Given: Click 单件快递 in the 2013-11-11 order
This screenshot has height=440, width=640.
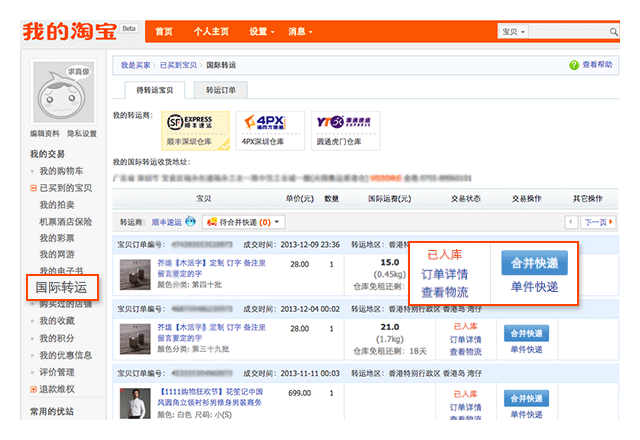Looking at the screenshot, I should [527, 415].
